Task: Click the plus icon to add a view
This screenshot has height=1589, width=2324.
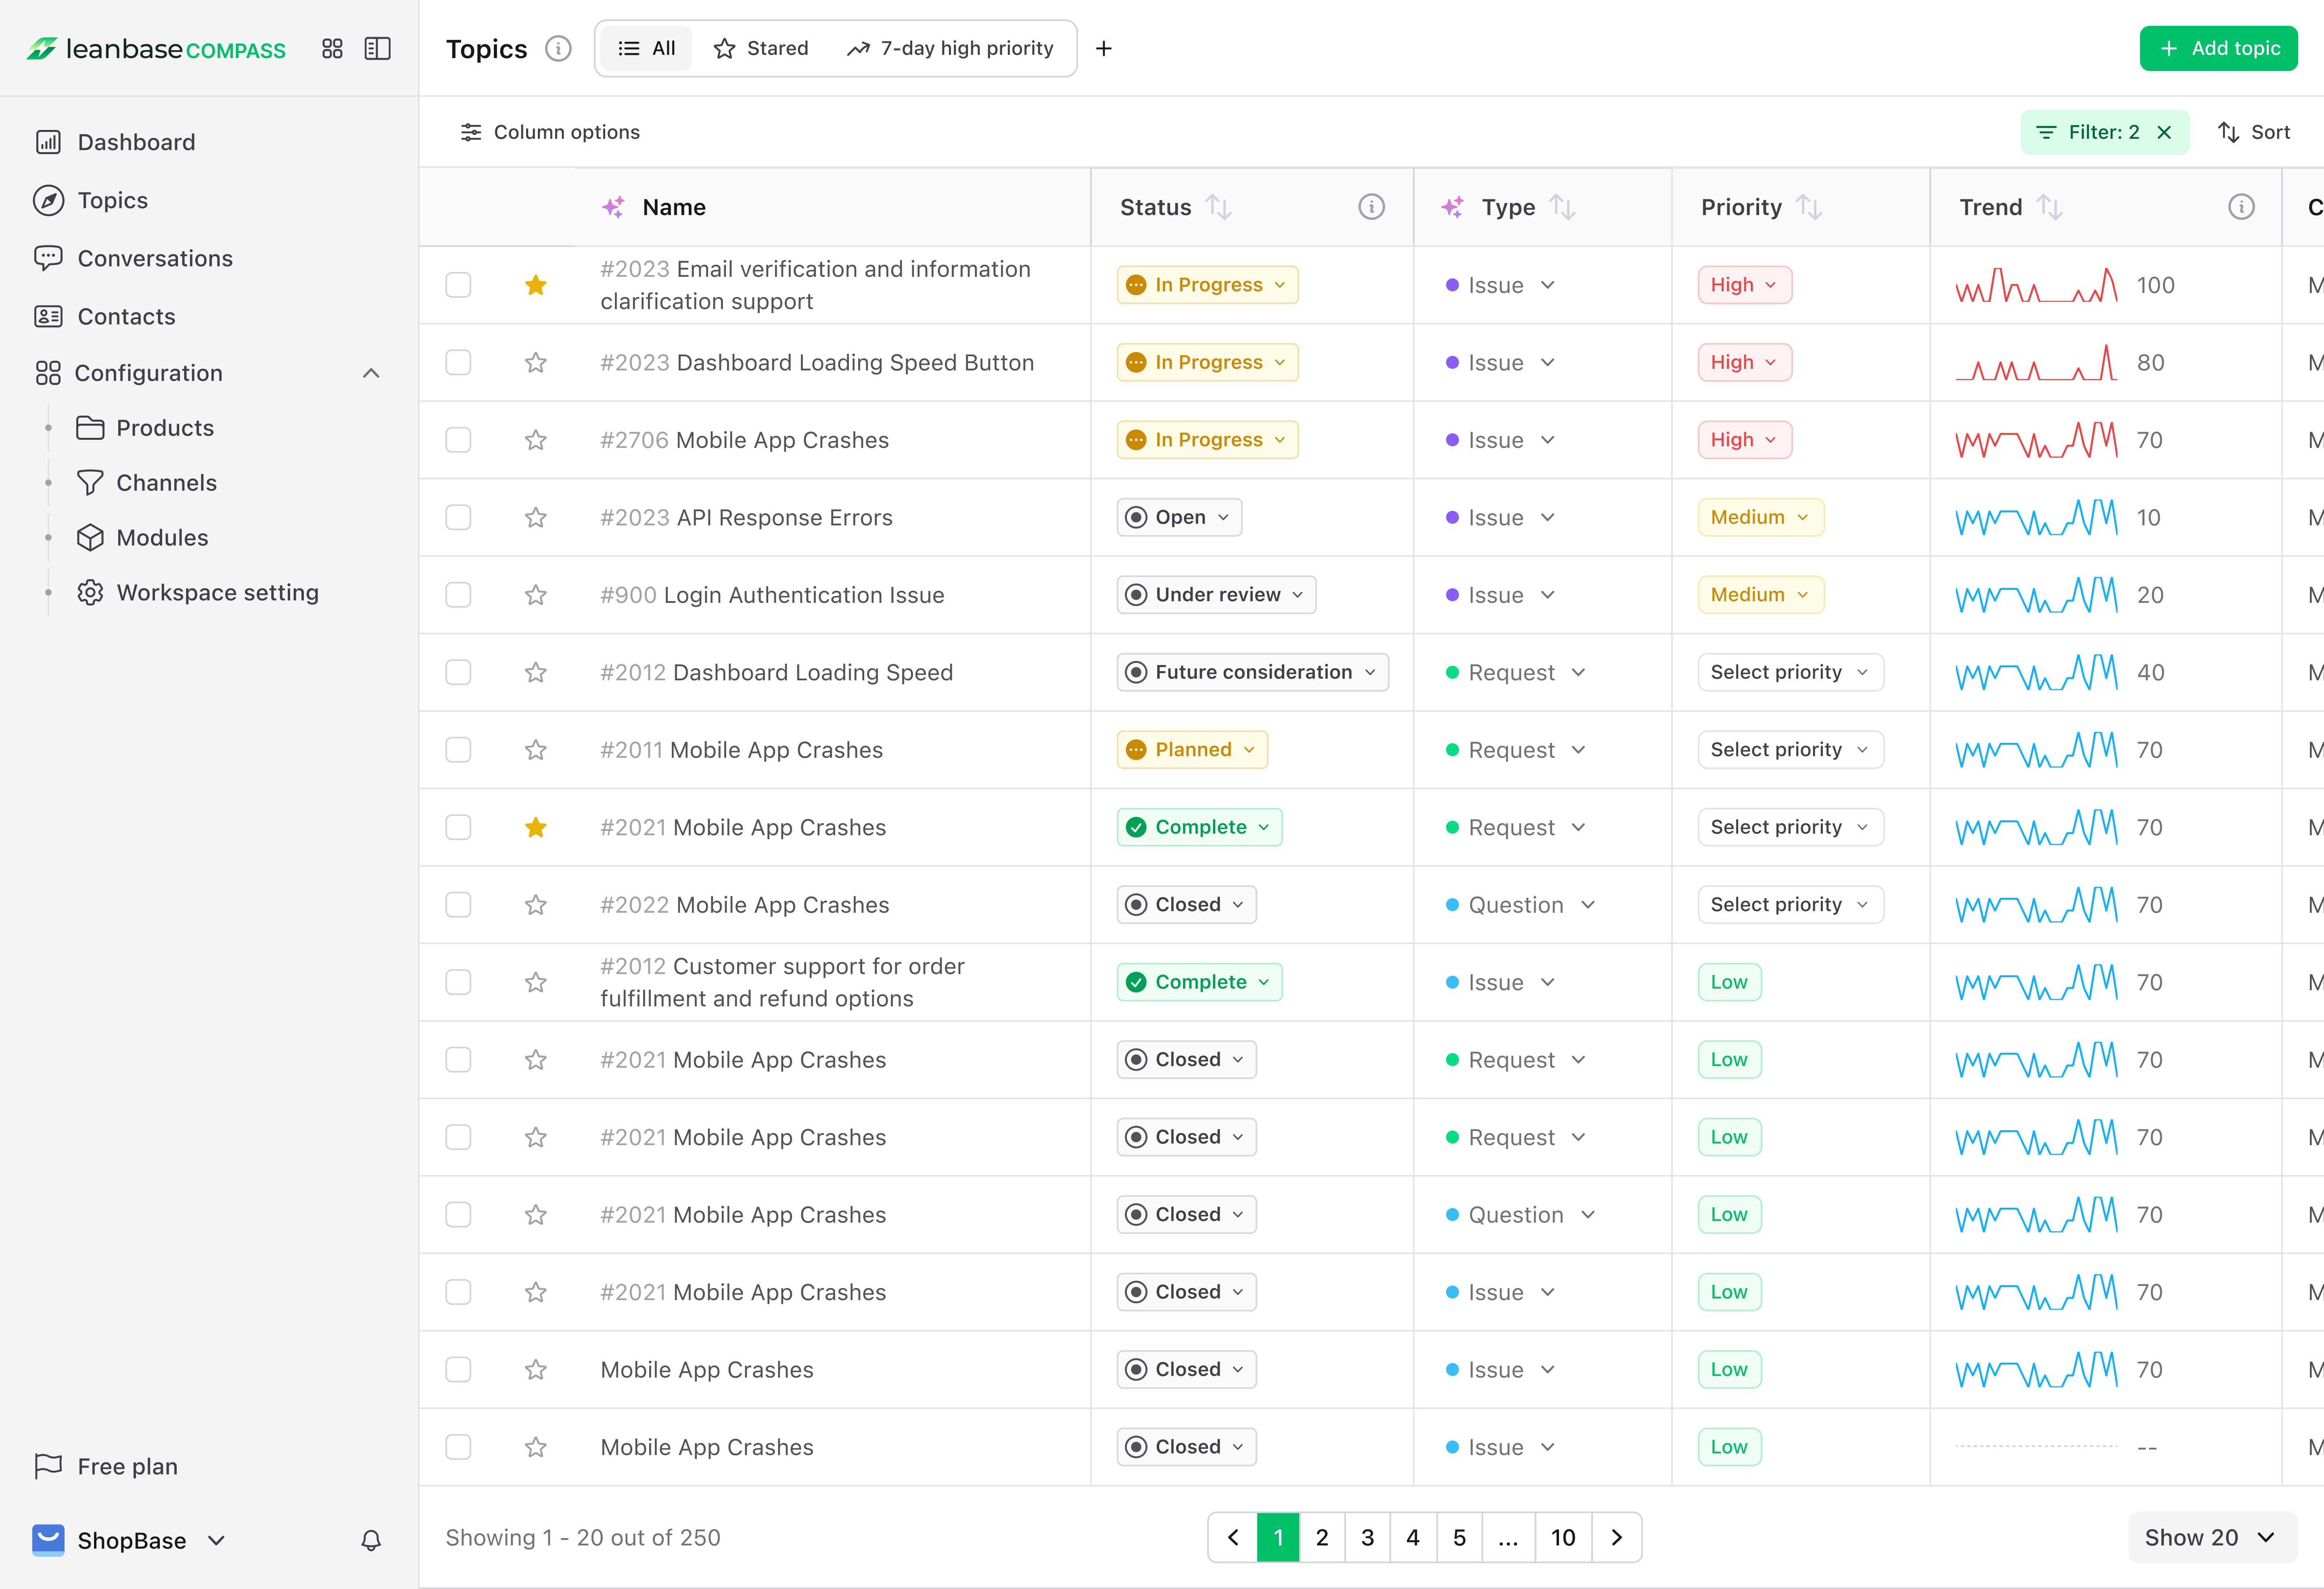Action: tap(1104, 48)
